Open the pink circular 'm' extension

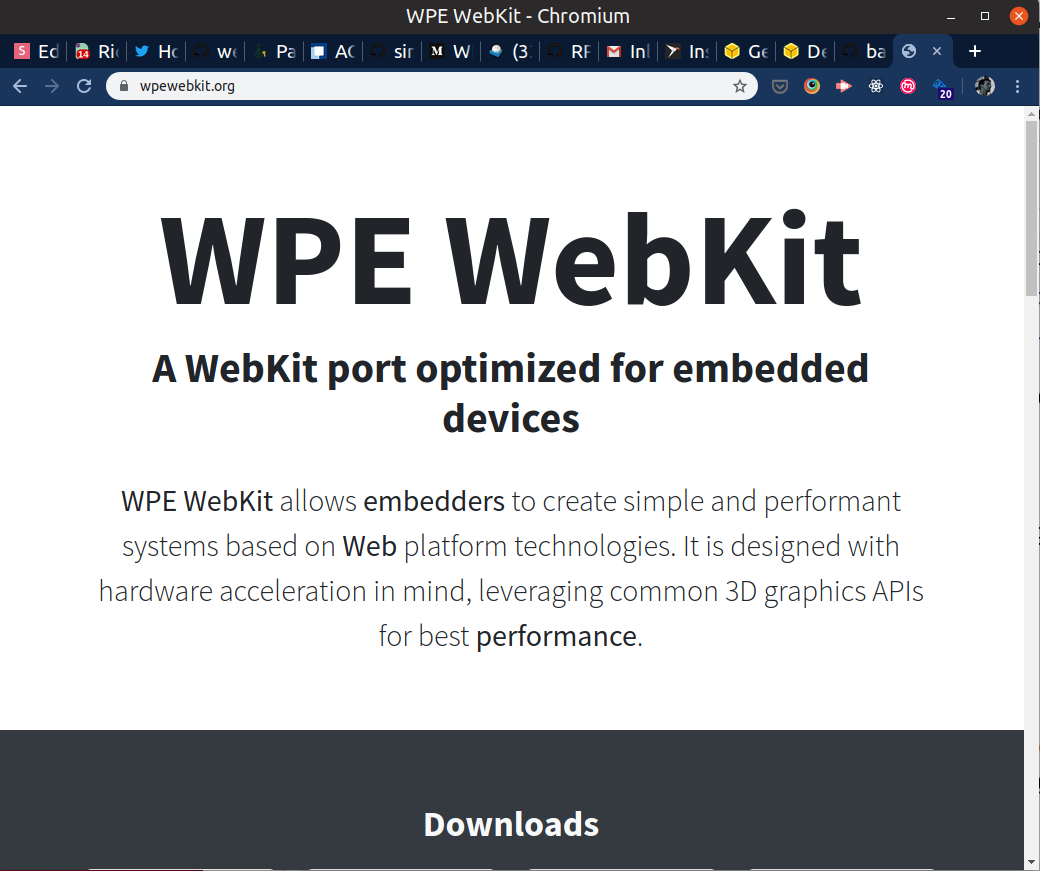coord(908,86)
